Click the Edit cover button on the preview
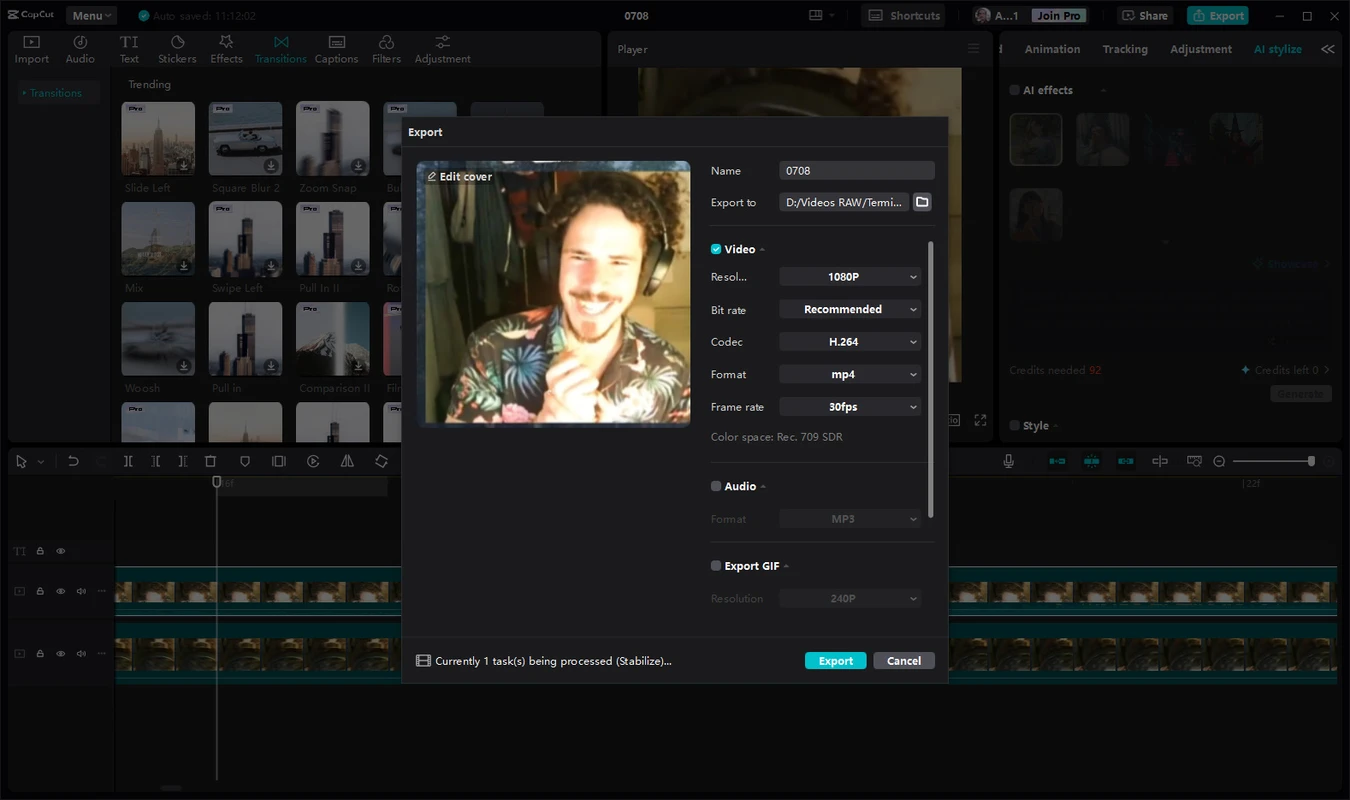The height and width of the screenshot is (800, 1350). 459,176
